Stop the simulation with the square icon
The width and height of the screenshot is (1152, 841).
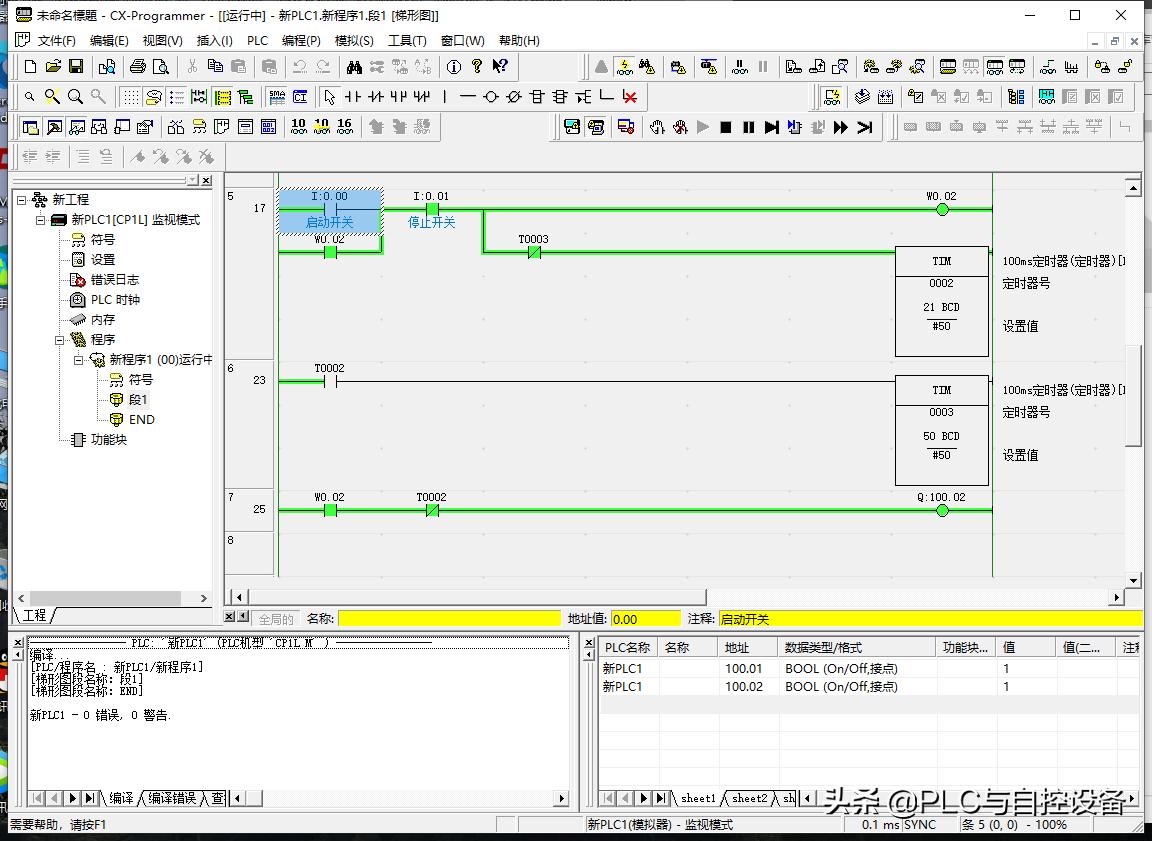point(726,127)
